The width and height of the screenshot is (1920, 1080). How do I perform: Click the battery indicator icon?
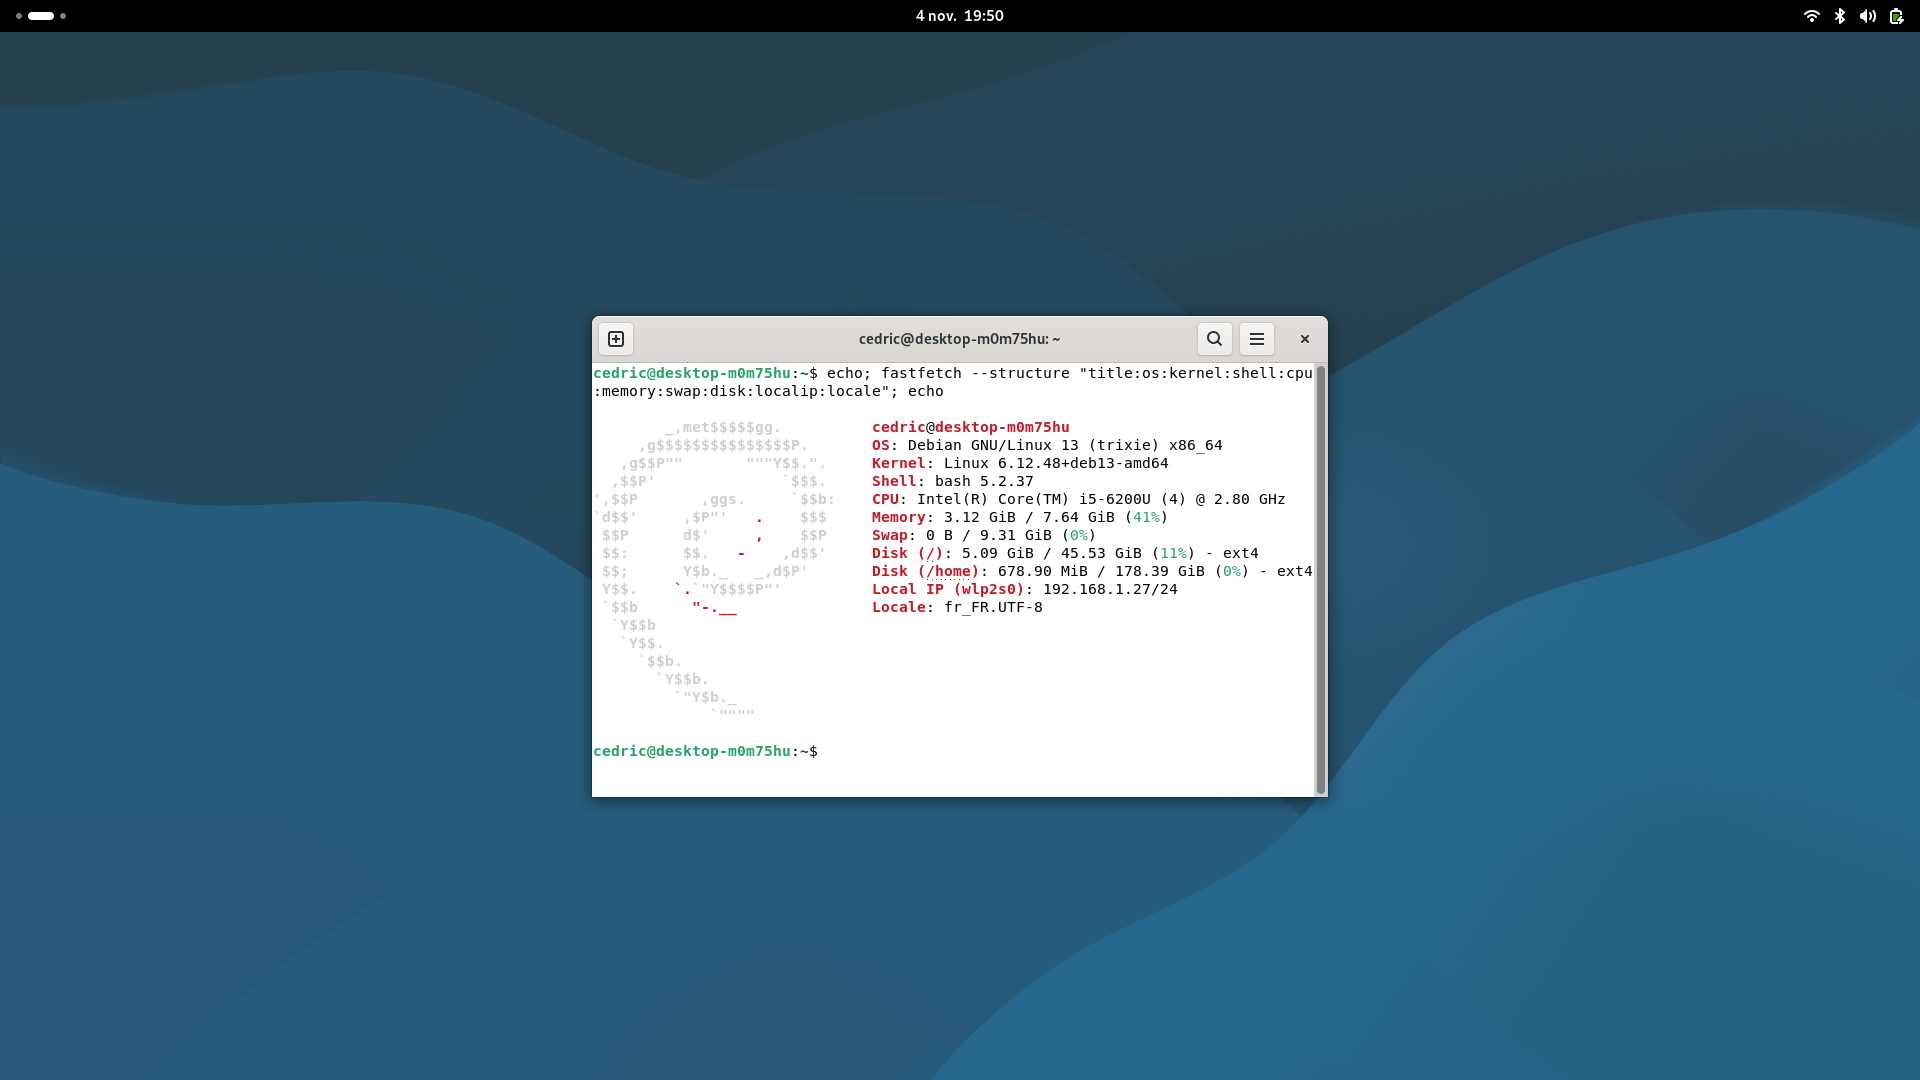tap(1896, 16)
